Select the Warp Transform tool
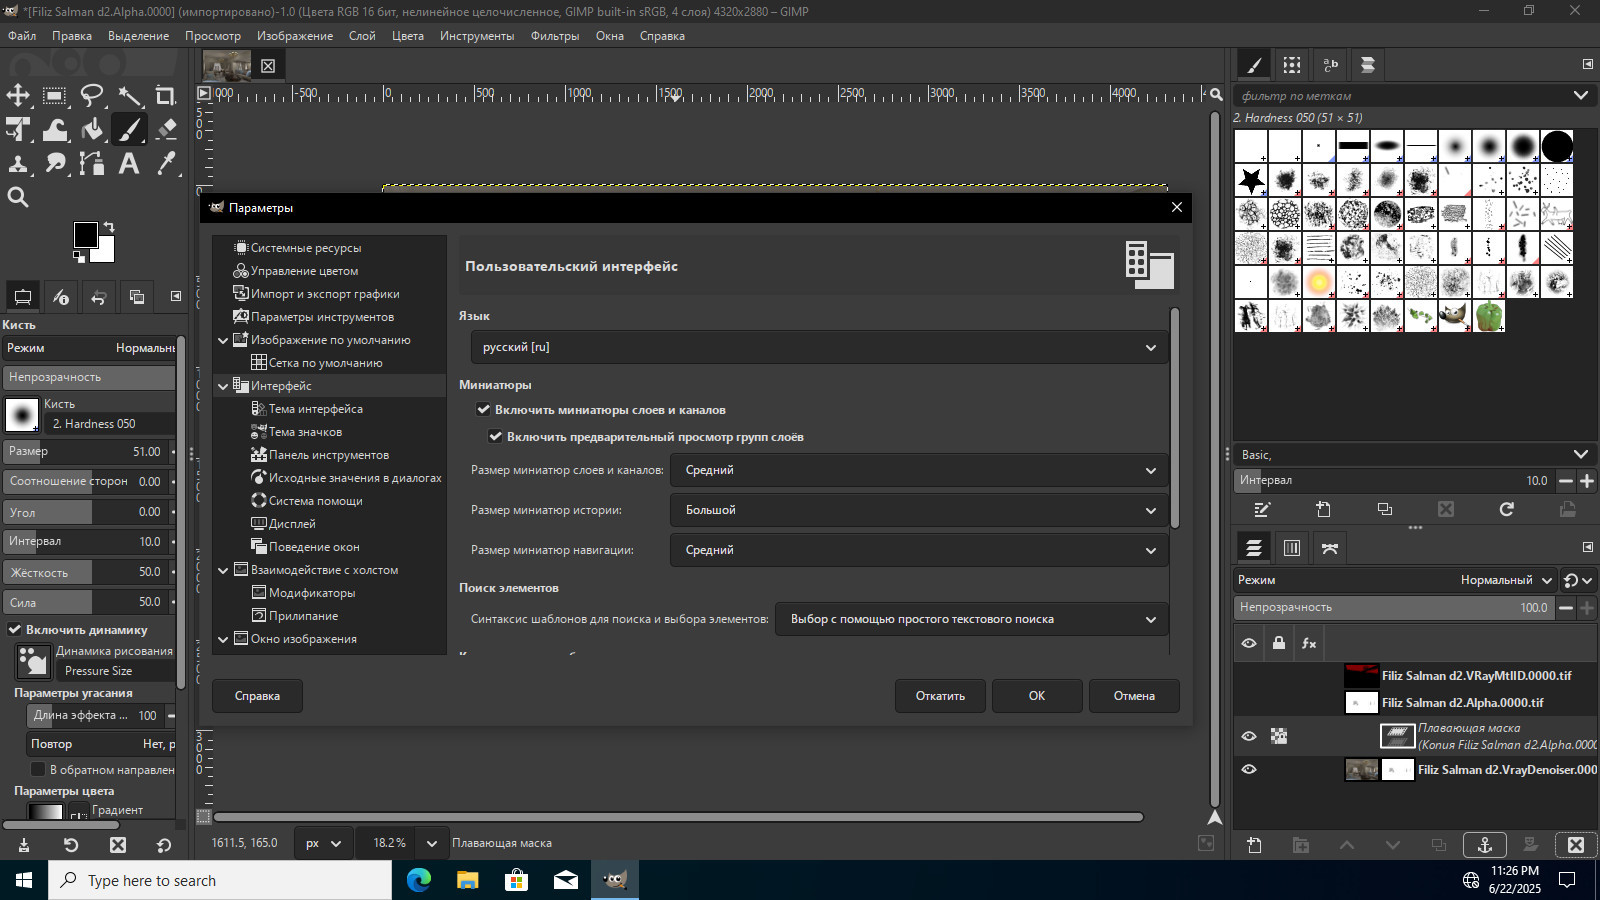 click(55, 129)
